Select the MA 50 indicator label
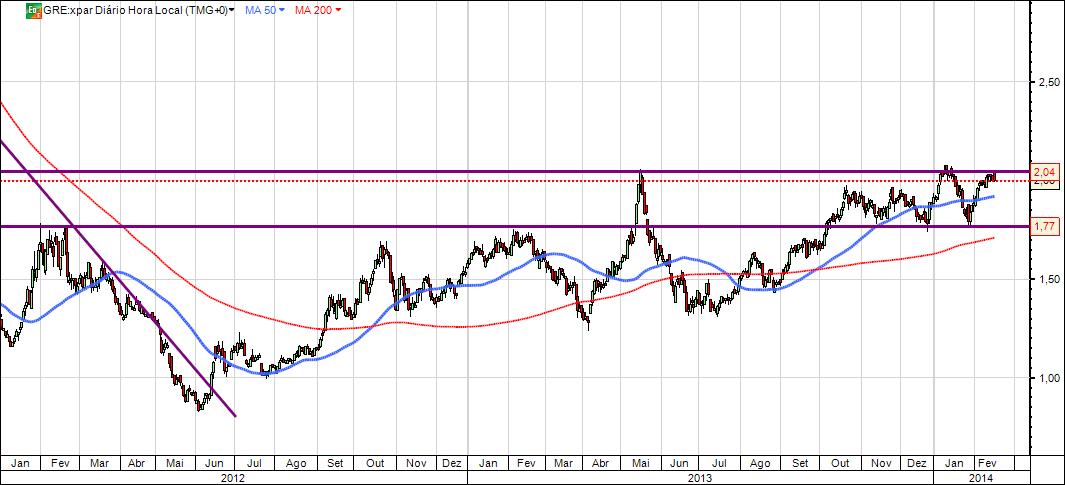 coord(260,10)
